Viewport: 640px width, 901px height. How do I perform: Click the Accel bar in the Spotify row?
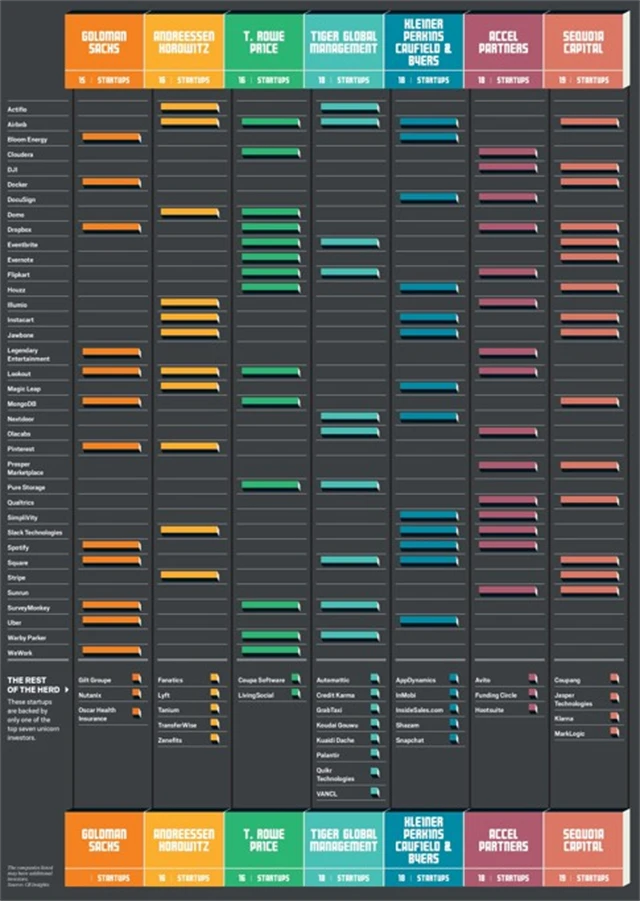507,545
